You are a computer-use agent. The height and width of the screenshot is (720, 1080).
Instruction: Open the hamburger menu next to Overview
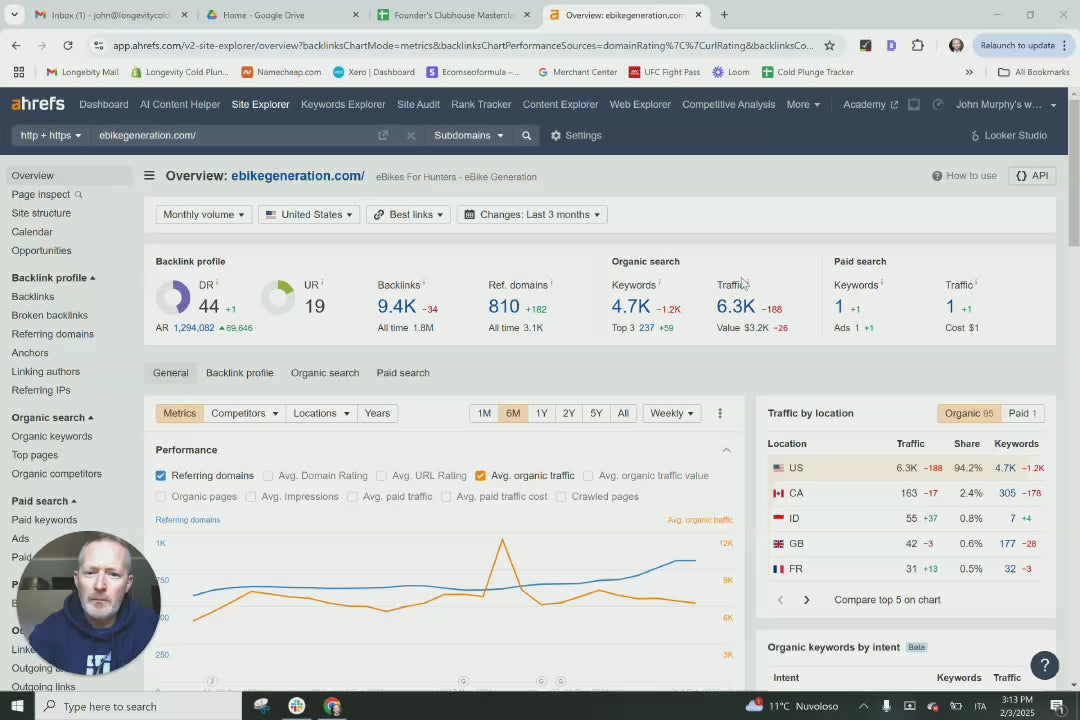point(149,176)
